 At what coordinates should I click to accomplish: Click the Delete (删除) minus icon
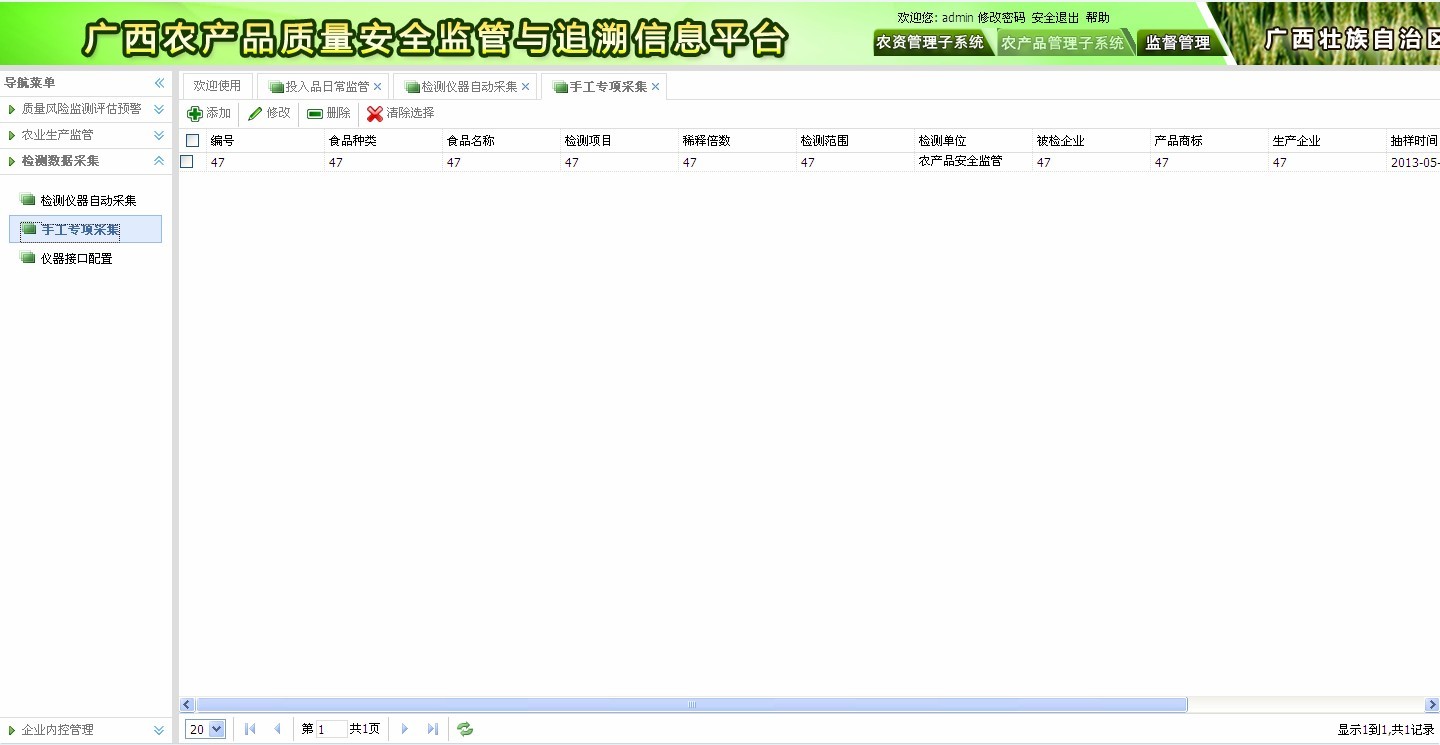(x=315, y=114)
